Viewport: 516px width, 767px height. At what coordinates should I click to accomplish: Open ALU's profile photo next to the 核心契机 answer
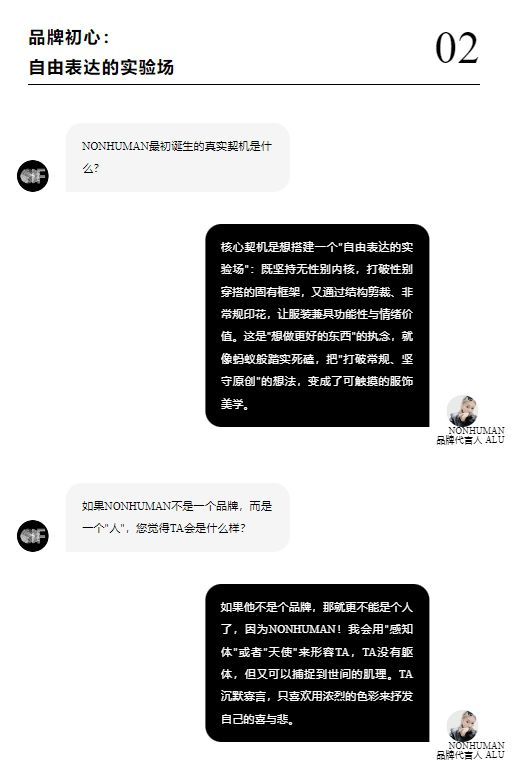(462, 410)
